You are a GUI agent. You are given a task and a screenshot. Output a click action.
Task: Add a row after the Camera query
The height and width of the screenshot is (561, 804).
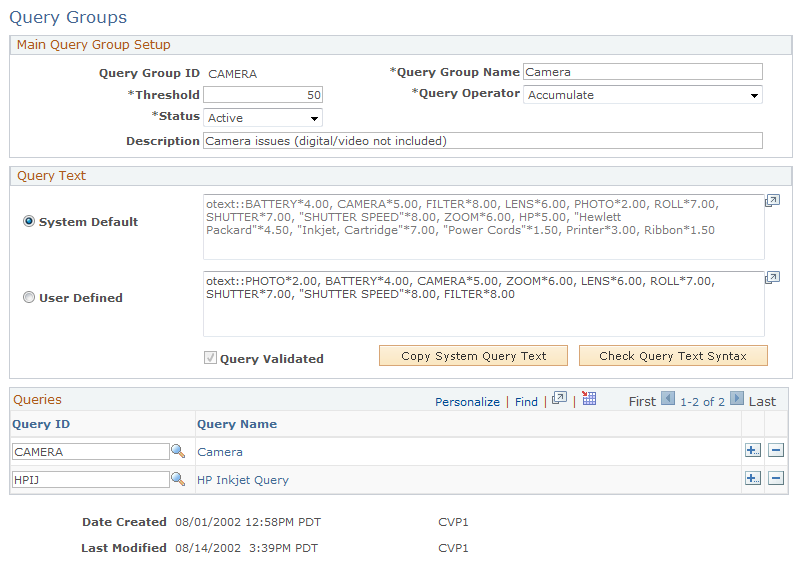click(x=753, y=450)
